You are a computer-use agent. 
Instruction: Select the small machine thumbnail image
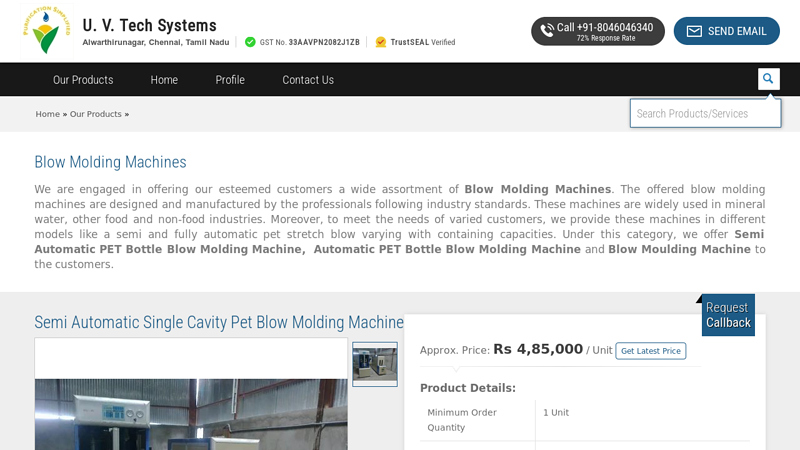[x=375, y=364]
